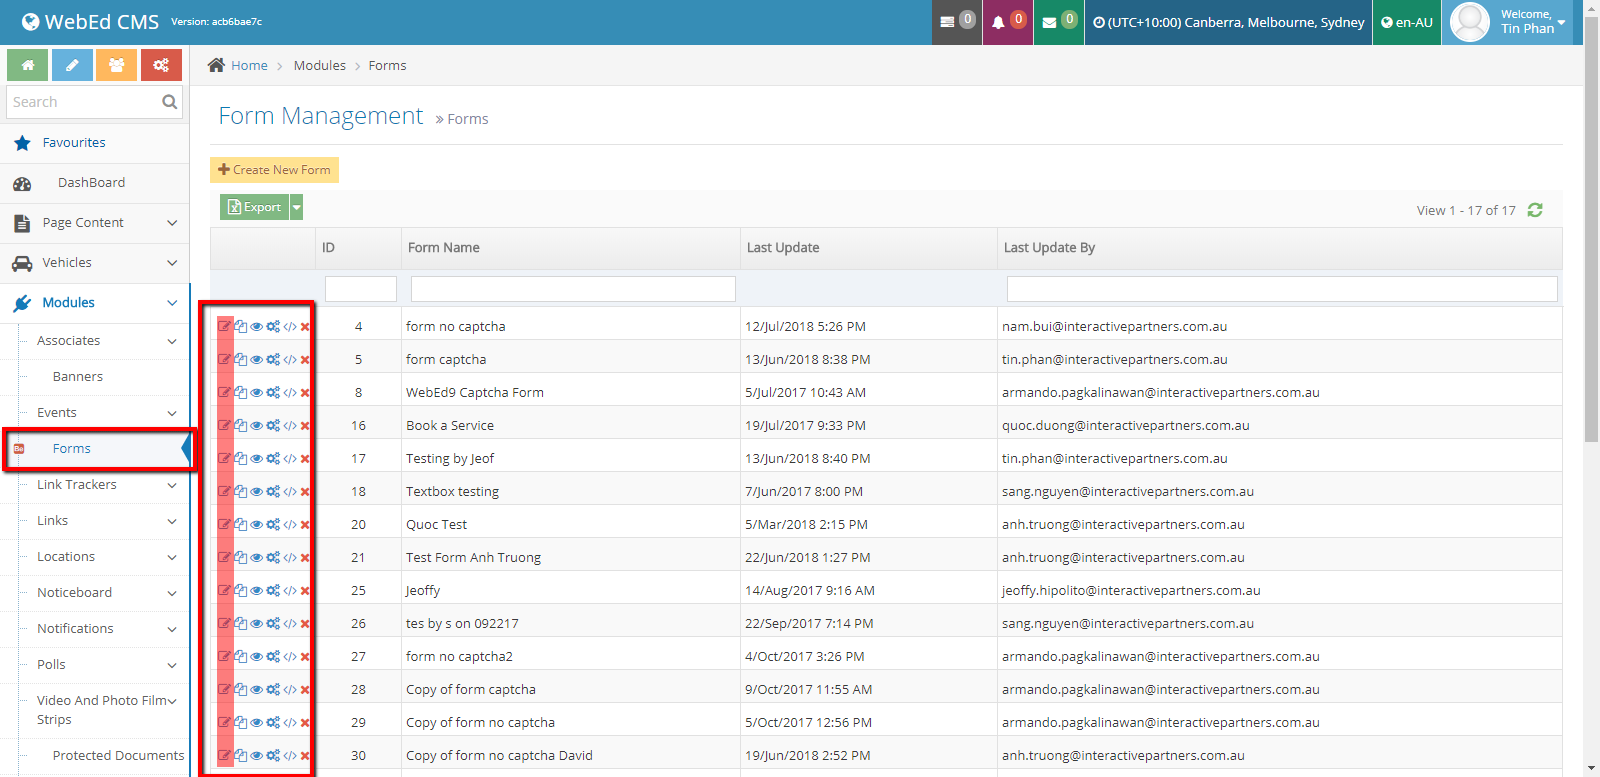The height and width of the screenshot is (777, 1600).
Task: View the Jeoffy form via eye icon
Action: point(257,591)
